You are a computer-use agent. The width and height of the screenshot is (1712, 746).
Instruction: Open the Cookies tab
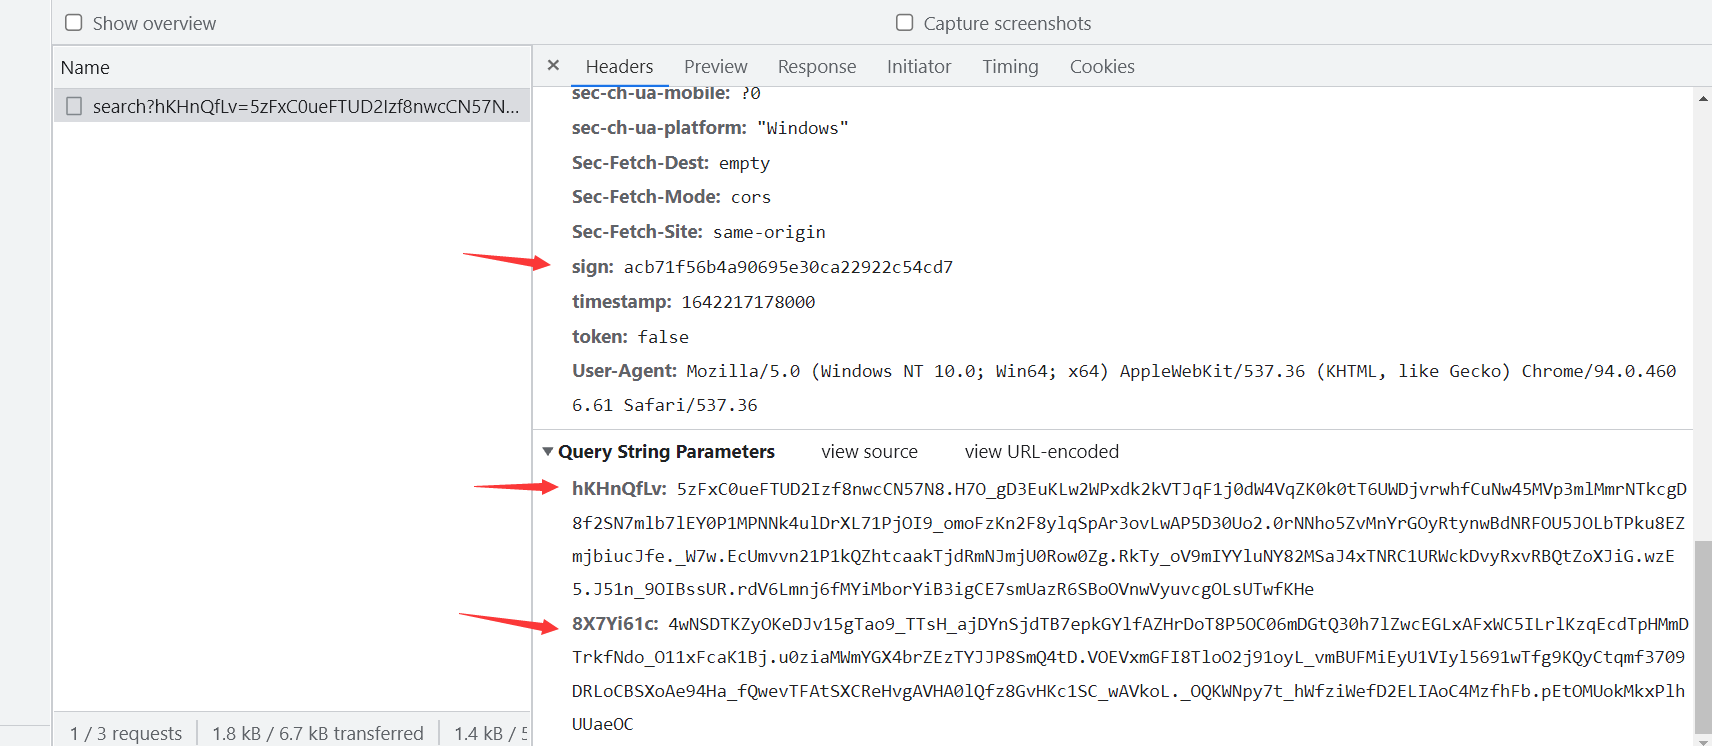(x=1102, y=66)
